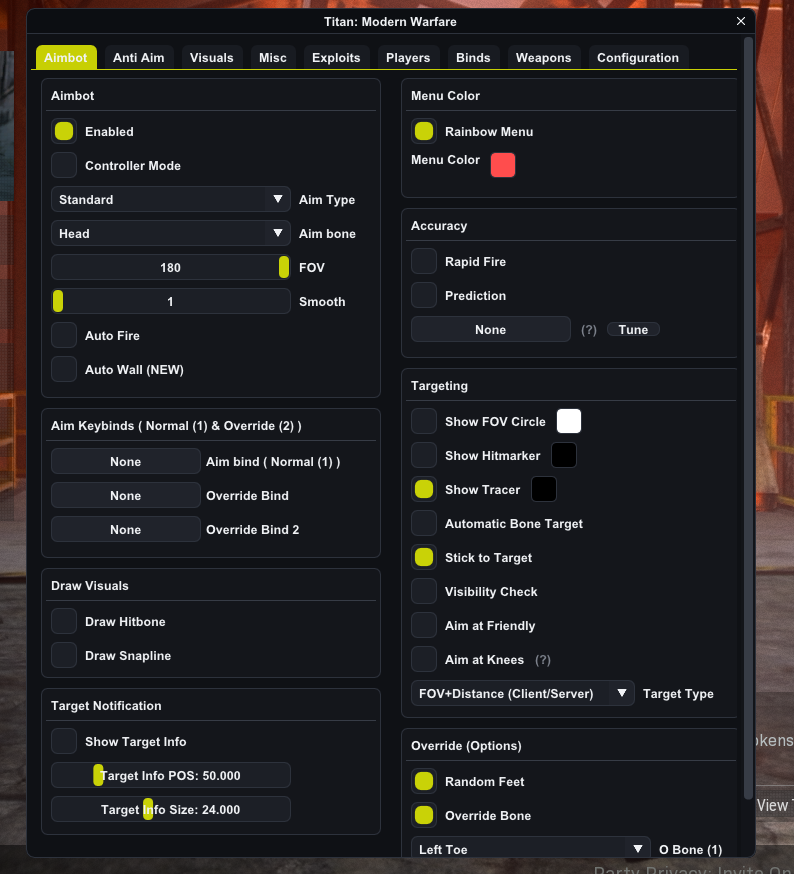Enable Rapid Fire checkbox
This screenshot has width=794, height=874.
[424, 261]
